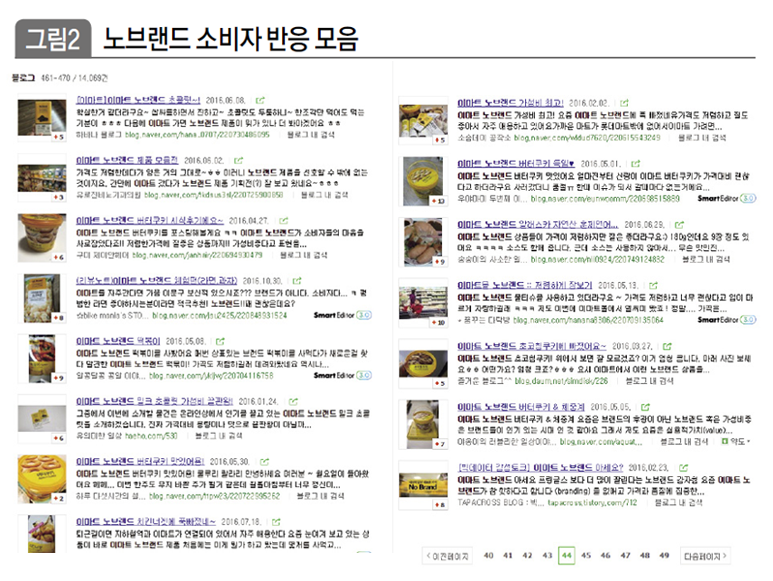This screenshot has height=581, width=773.
Task: Click Smart Editor 3.0 badge on 체험전(라면,과자) result
Action: tap(343, 315)
